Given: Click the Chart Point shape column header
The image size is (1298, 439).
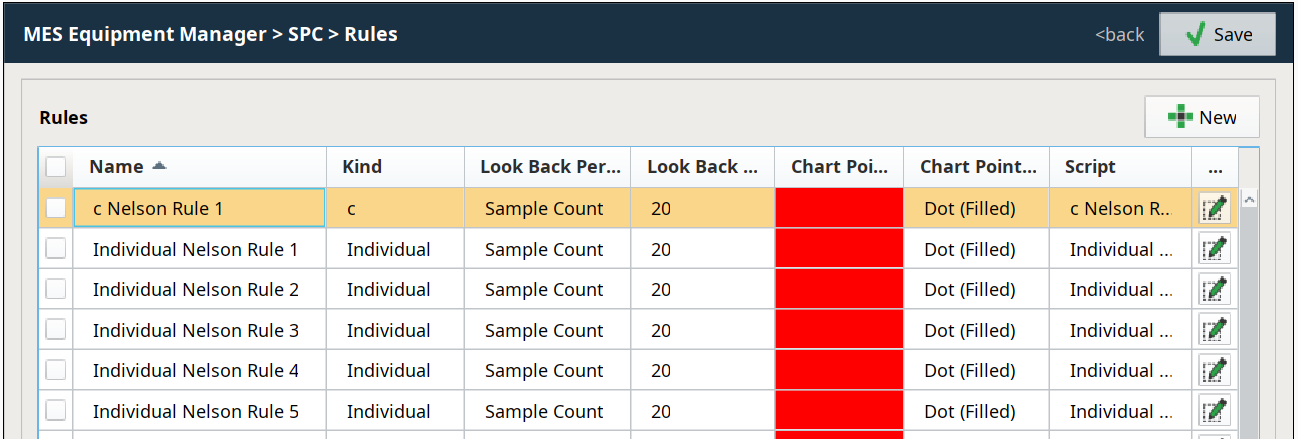Looking at the screenshot, I should pyautogui.click(x=976, y=167).
